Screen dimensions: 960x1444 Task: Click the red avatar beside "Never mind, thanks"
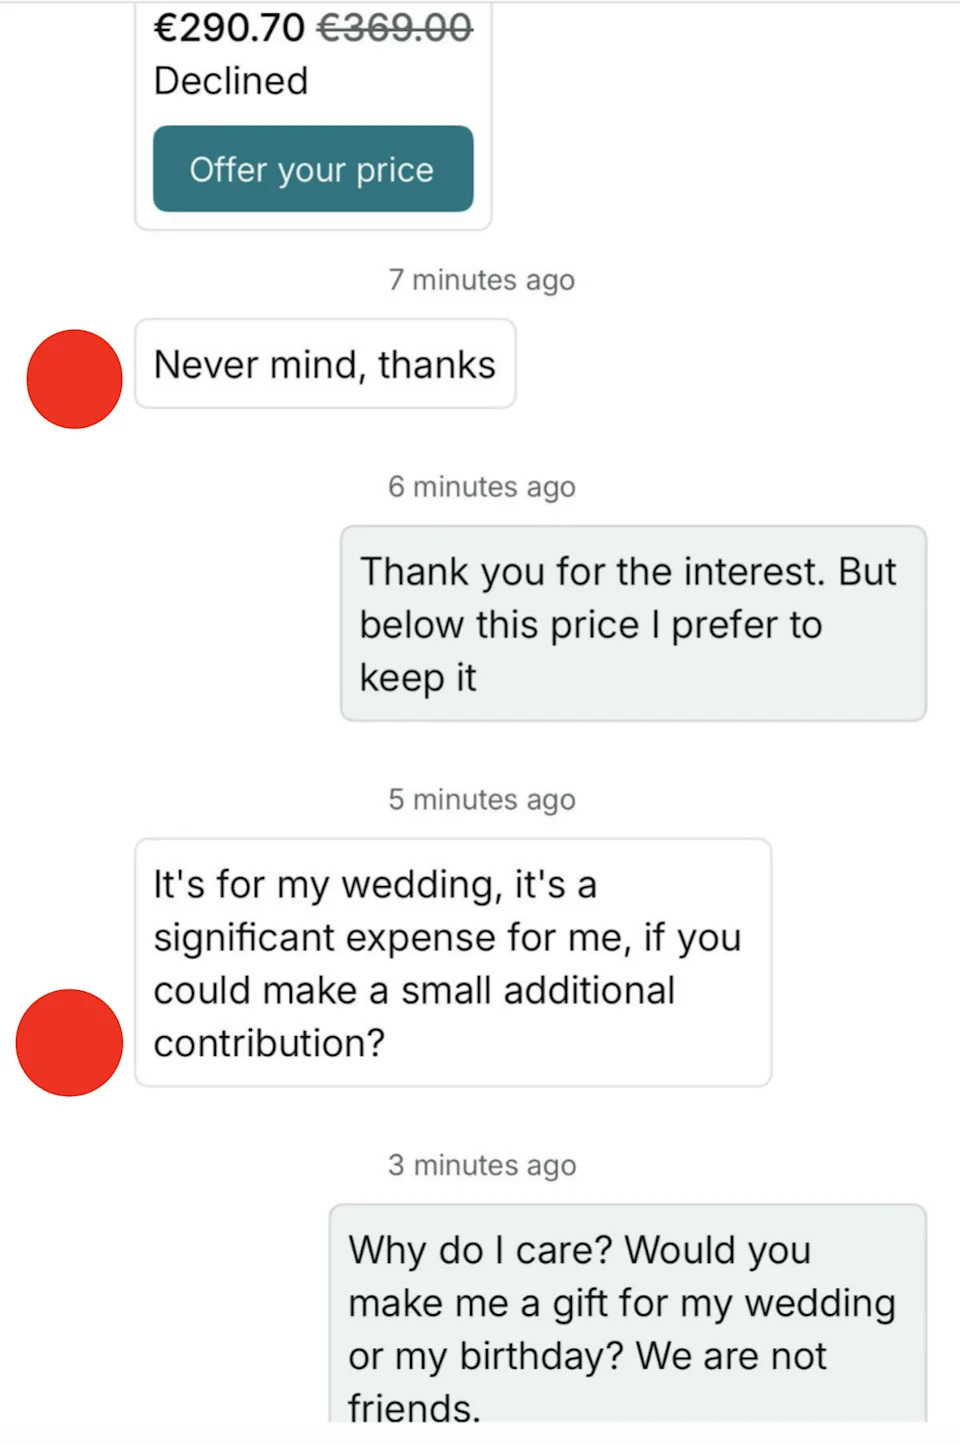74,379
